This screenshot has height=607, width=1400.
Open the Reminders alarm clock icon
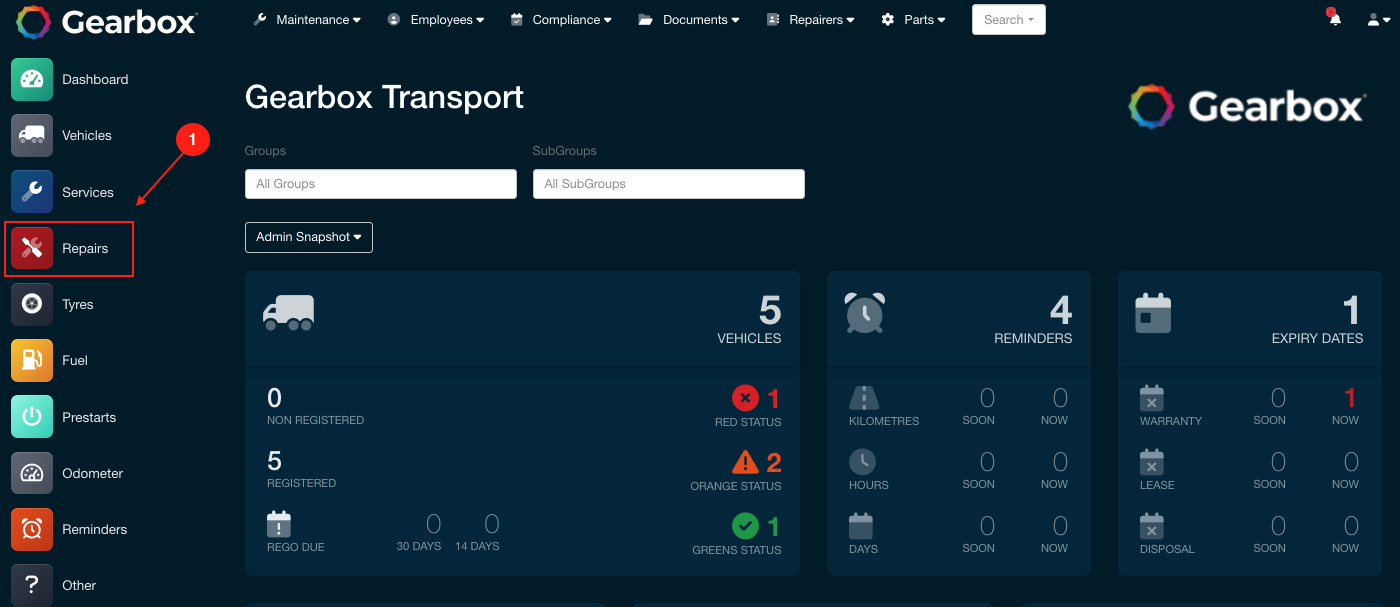tap(32, 529)
